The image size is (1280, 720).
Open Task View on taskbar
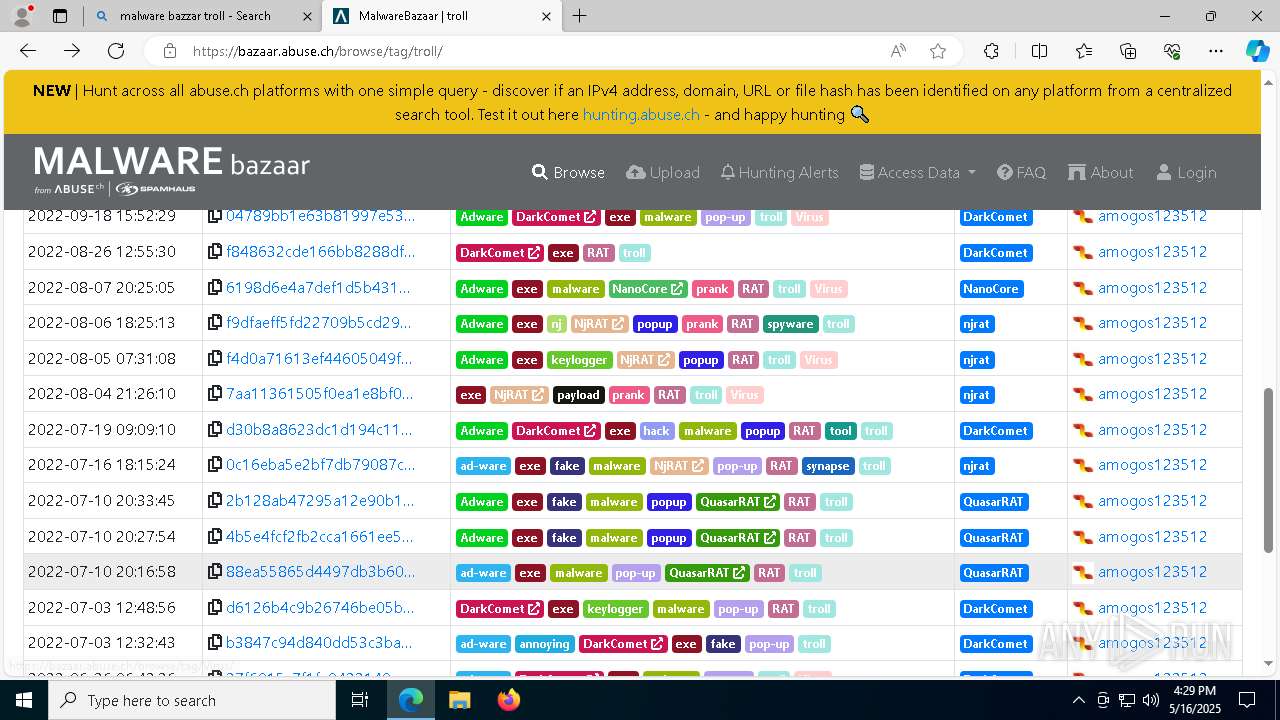point(361,700)
